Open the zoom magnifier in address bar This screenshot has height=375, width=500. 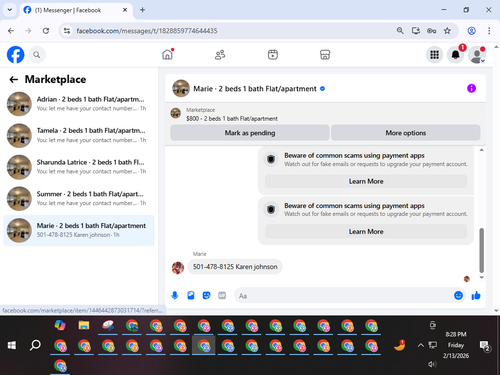point(400,31)
